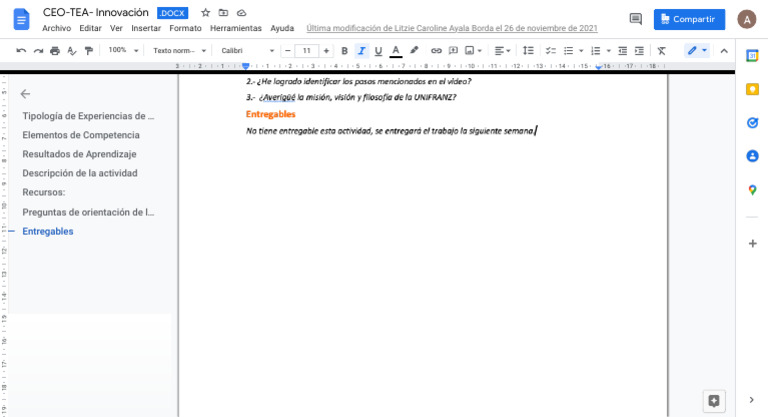768x417 pixels.
Task: Click the font size field
Action: tap(307, 50)
